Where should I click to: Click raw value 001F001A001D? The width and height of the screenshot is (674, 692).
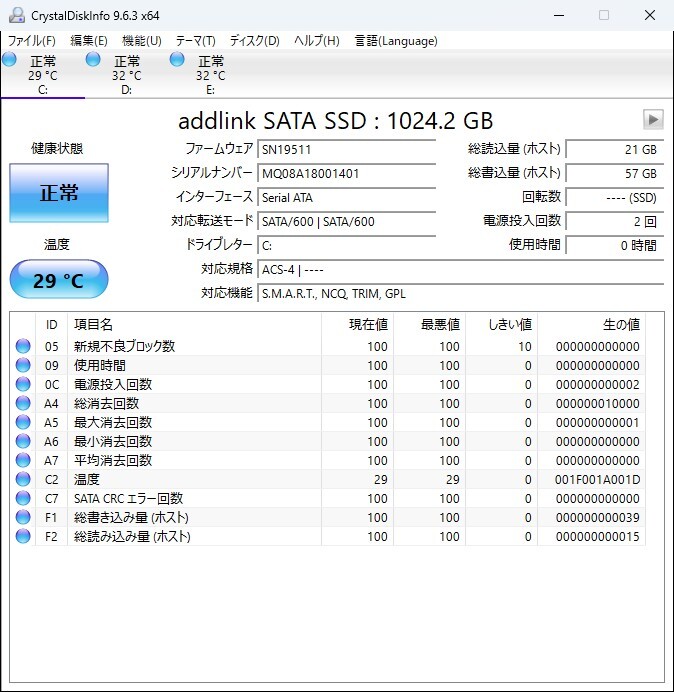[597, 479]
